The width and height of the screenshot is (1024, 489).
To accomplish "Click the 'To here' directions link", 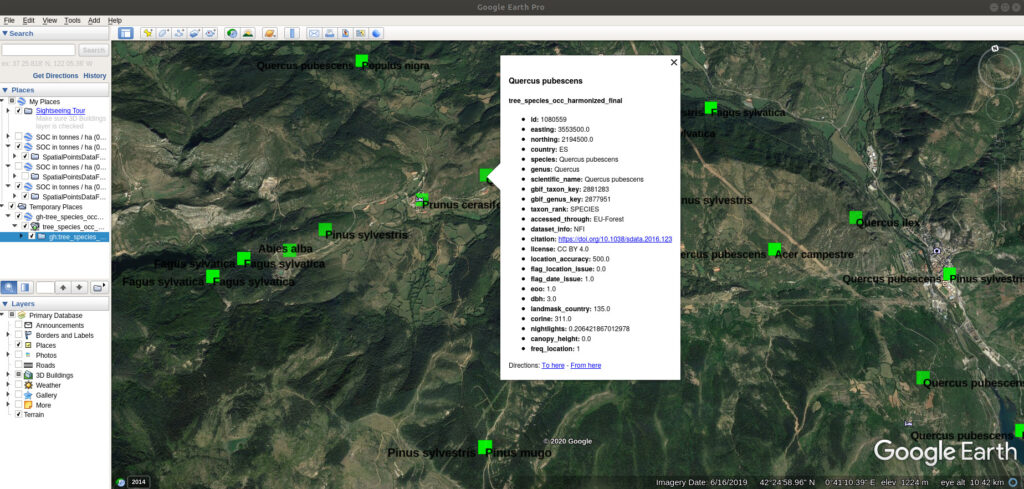I will tap(553, 366).
